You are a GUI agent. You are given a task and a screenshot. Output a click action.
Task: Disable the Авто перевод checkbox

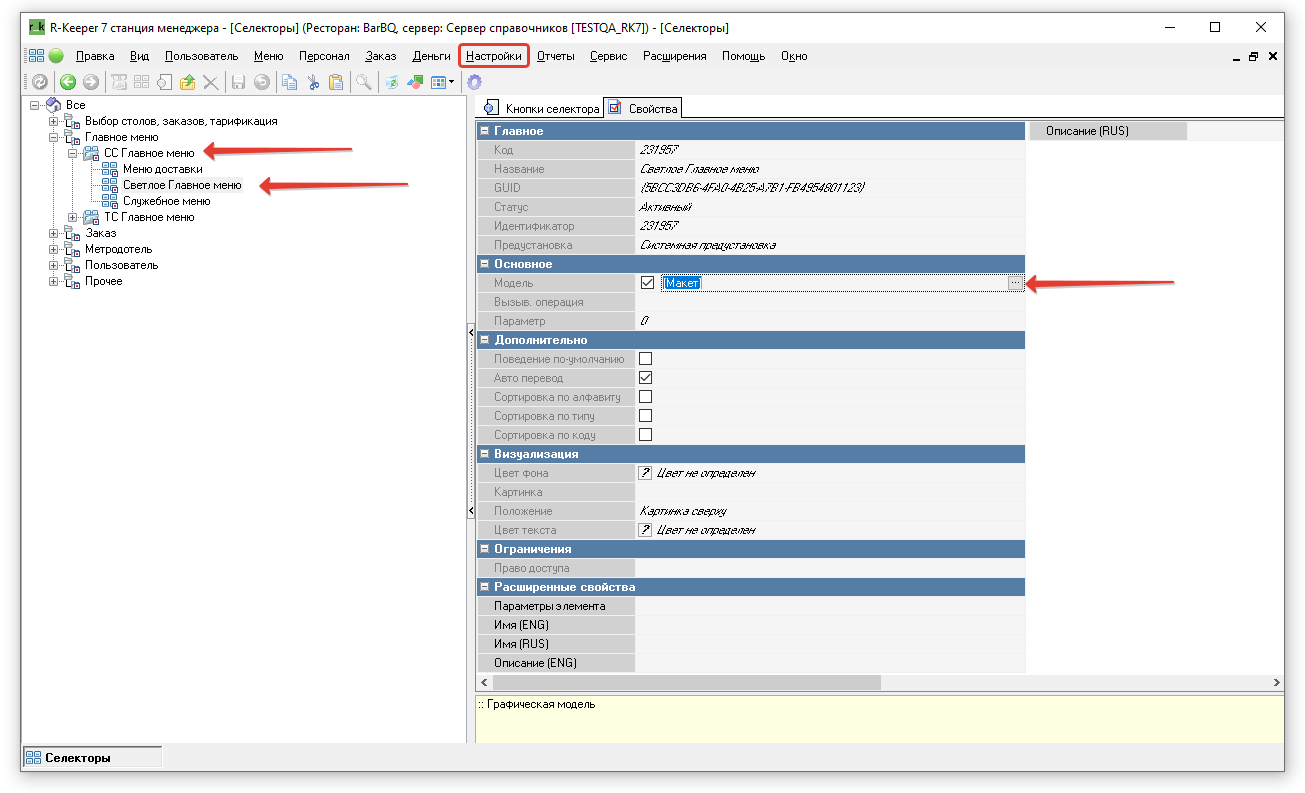pyautogui.click(x=646, y=378)
